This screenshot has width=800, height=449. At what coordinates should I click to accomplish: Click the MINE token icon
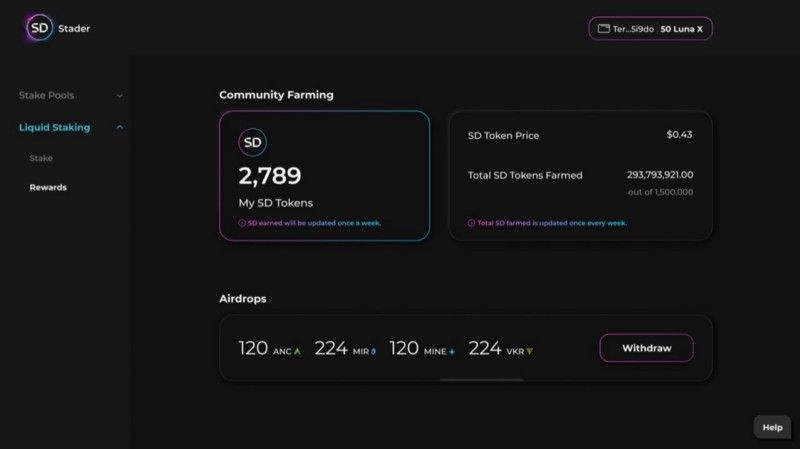pyautogui.click(x=452, y=352)
